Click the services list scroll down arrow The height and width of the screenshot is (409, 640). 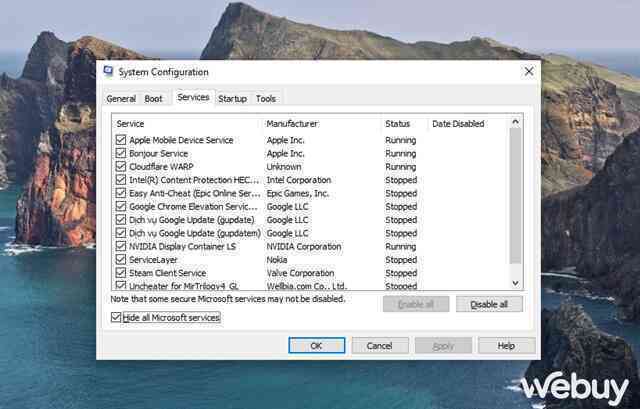click(516, 283)
